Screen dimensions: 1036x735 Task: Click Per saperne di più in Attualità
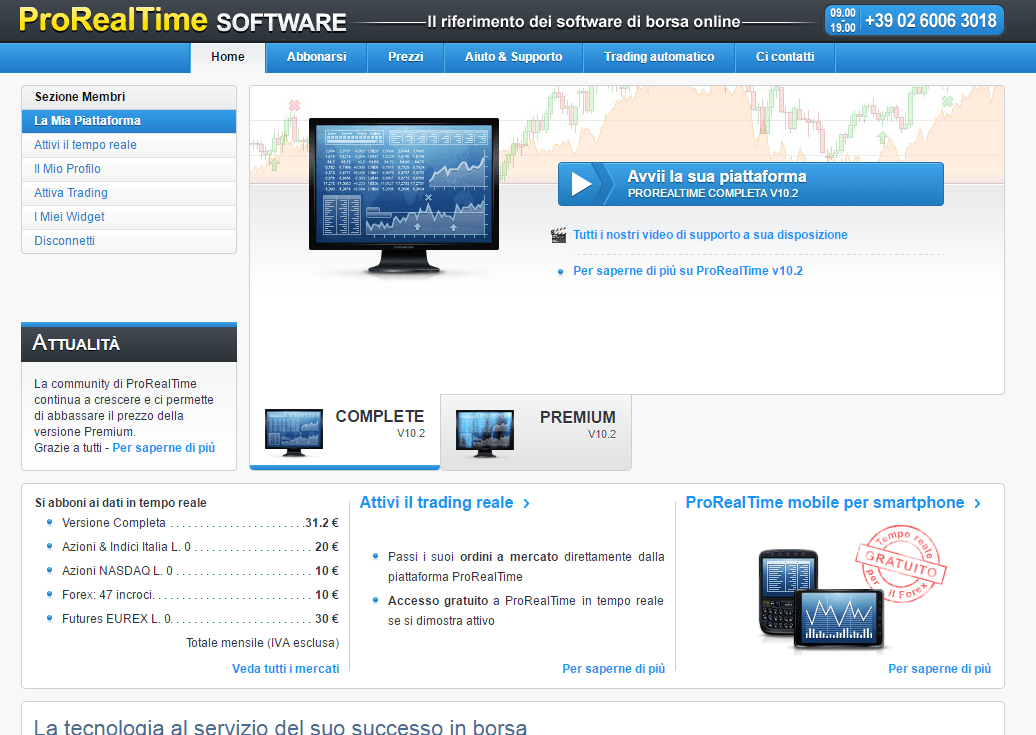click(164, 447)
